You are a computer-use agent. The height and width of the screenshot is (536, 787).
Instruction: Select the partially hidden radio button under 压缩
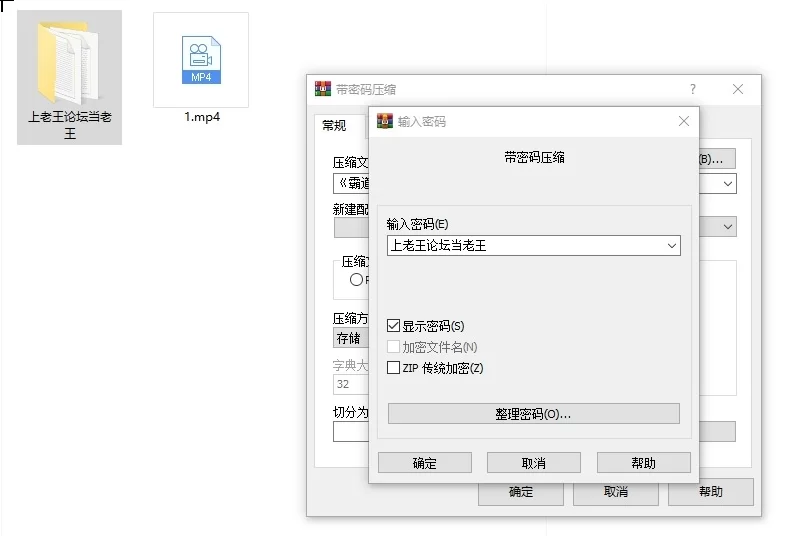click(356, 280)
